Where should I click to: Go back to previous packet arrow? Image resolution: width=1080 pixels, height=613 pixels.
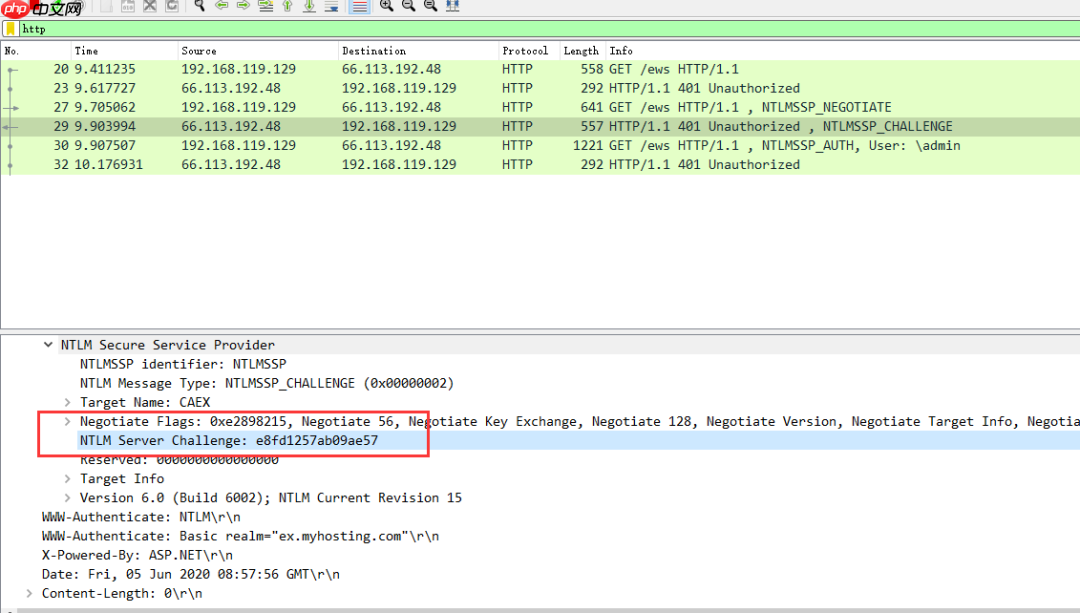(222, 6)
